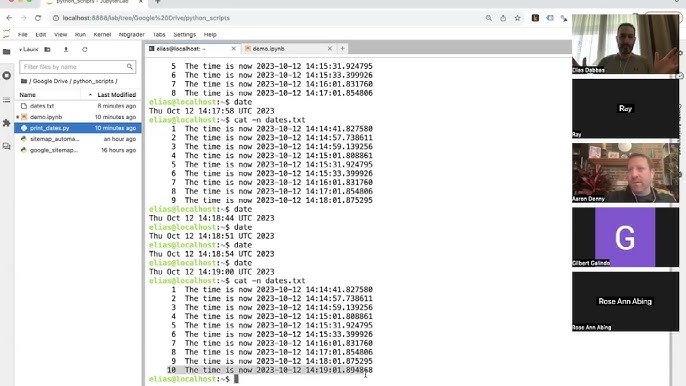
Task: Click the browser forward arrow
Action: pos(24,18)
